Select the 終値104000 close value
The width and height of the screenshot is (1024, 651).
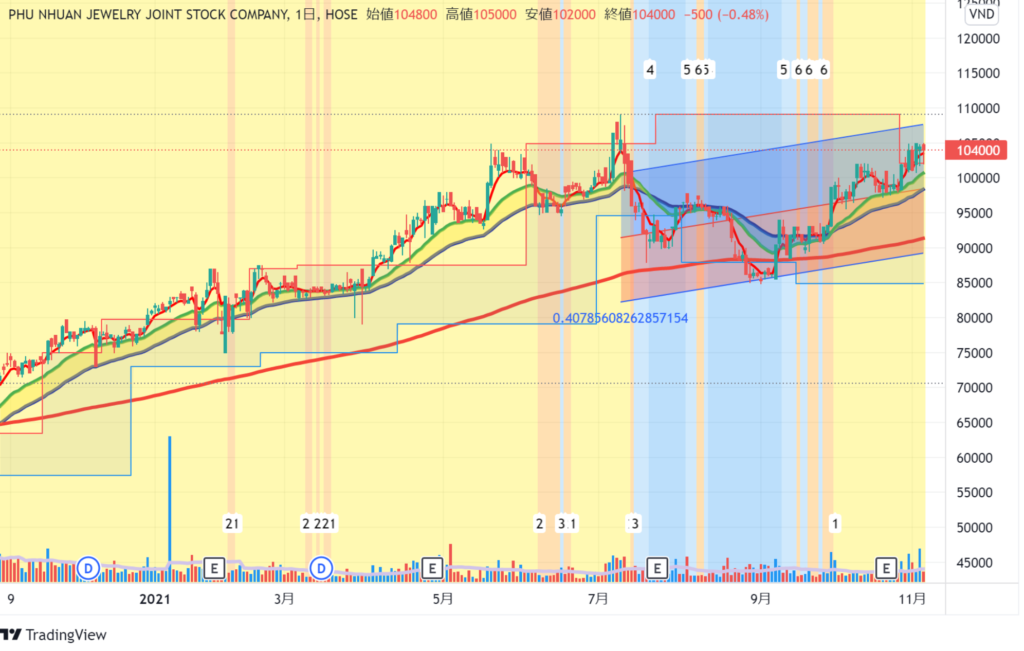tap(640, 14)
